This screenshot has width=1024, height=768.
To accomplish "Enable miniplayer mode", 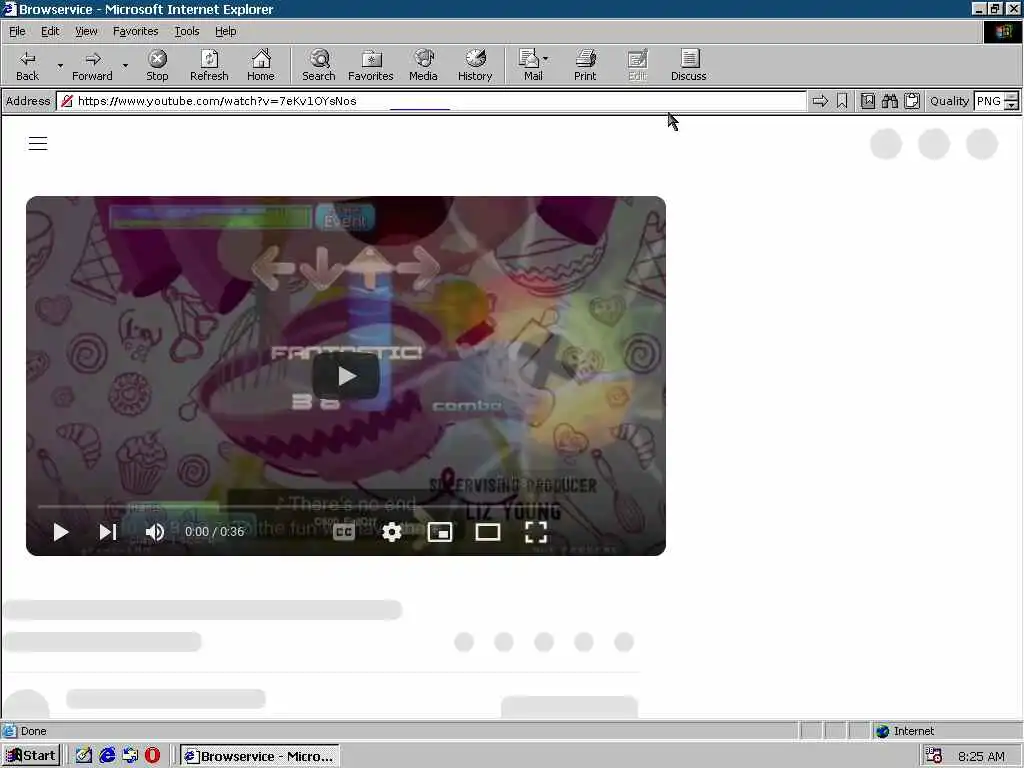I will [440, 532].
